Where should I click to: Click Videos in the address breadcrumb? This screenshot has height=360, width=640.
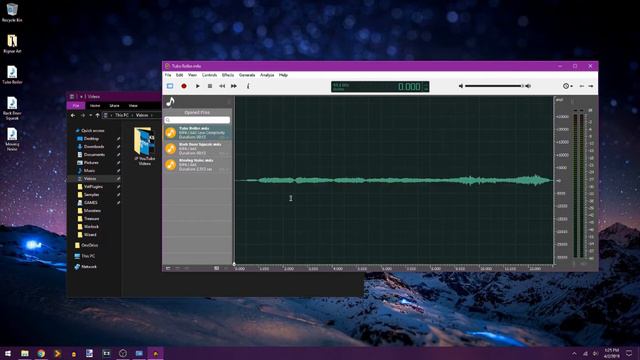tap(142, 116)
